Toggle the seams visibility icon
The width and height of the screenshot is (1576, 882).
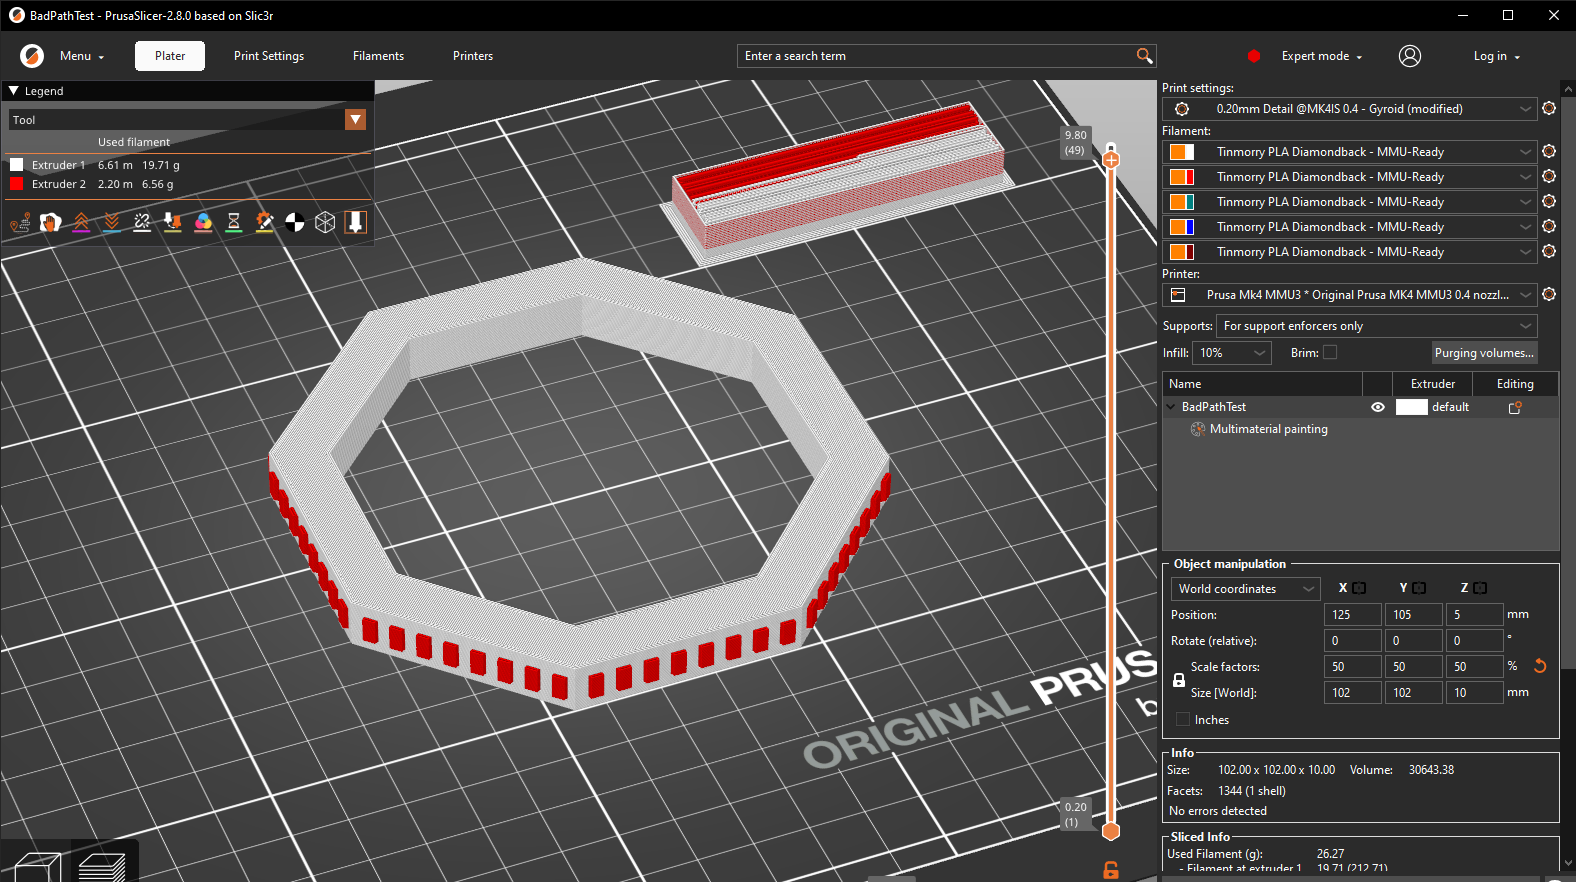pyautogui.click(x=142, y=222)
